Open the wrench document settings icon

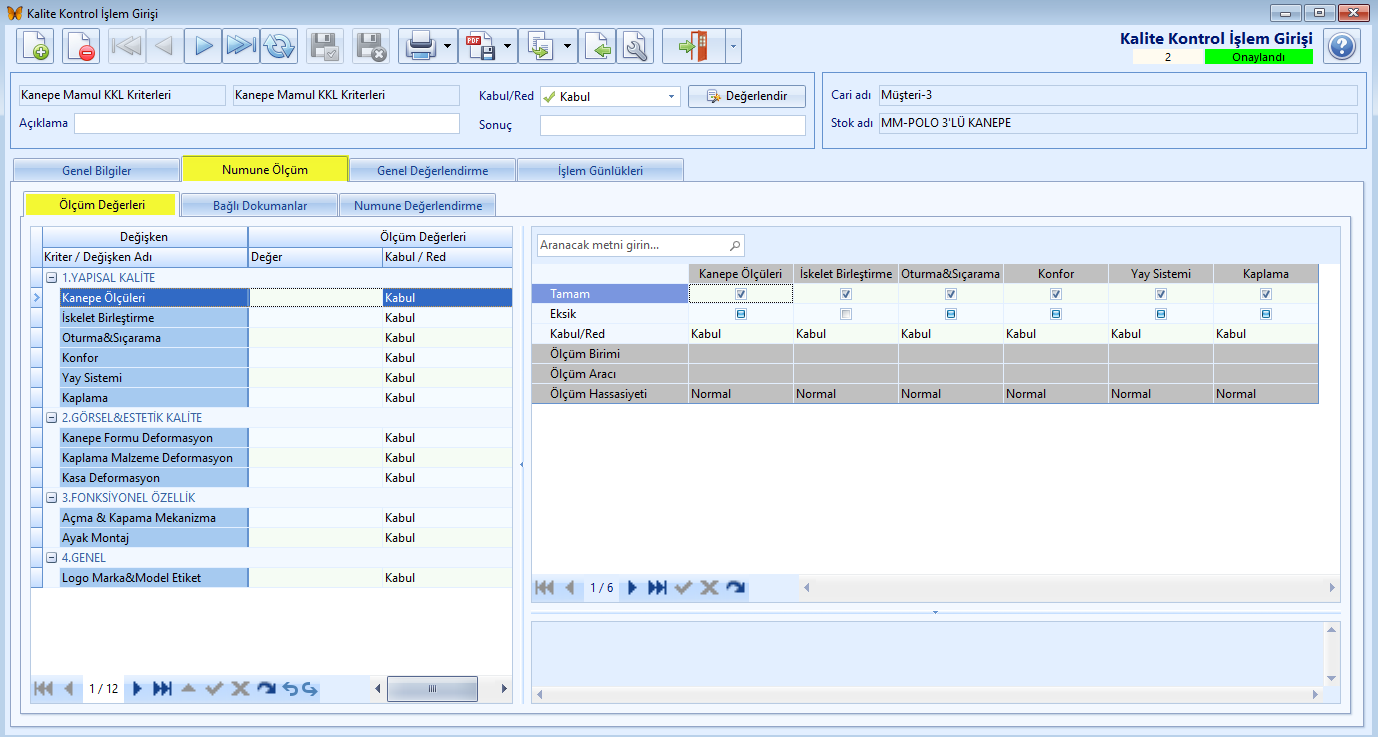pos(636,46)
